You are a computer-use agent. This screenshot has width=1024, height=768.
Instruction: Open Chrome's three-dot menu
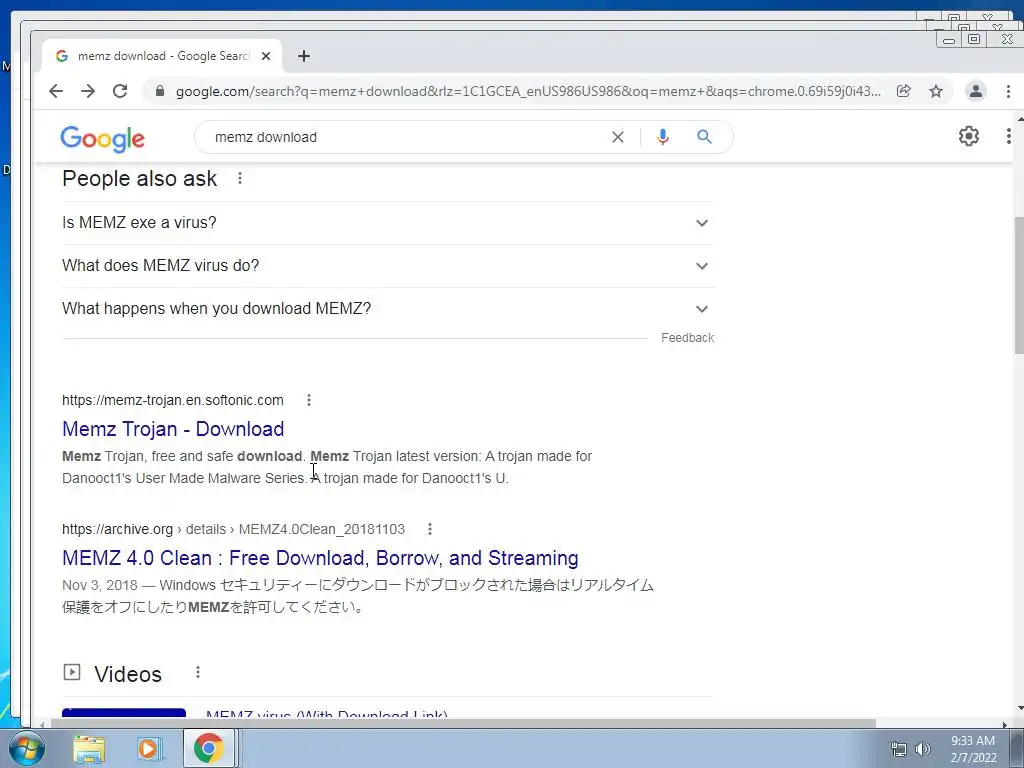click(x=1008, y=91)
